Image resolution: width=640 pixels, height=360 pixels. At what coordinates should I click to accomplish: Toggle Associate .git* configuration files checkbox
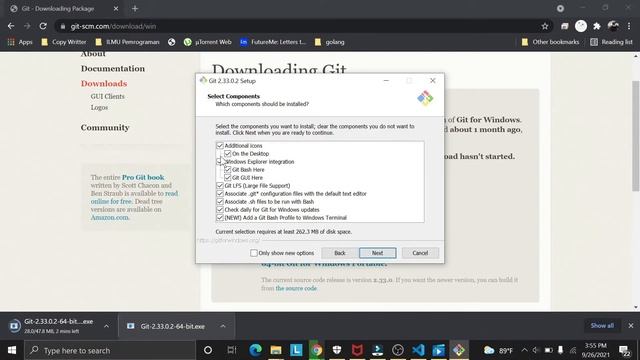pyautogui.click(x=220, y=193)
